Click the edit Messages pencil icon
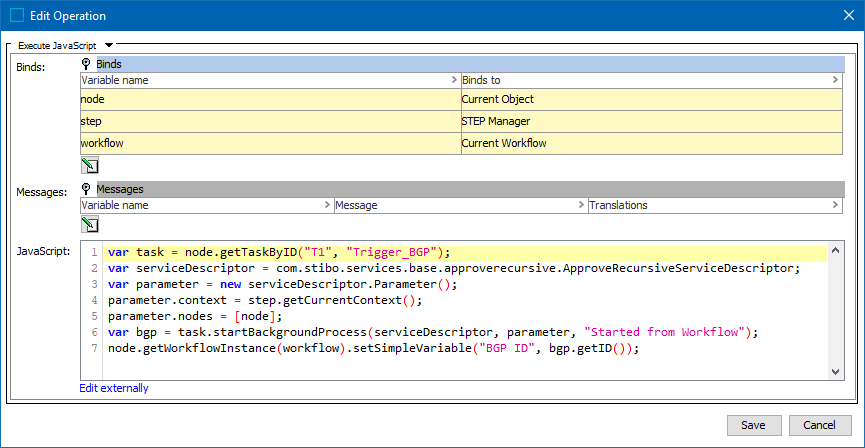Viewport: 865px width, 448px height. click(x=89, y=224)
